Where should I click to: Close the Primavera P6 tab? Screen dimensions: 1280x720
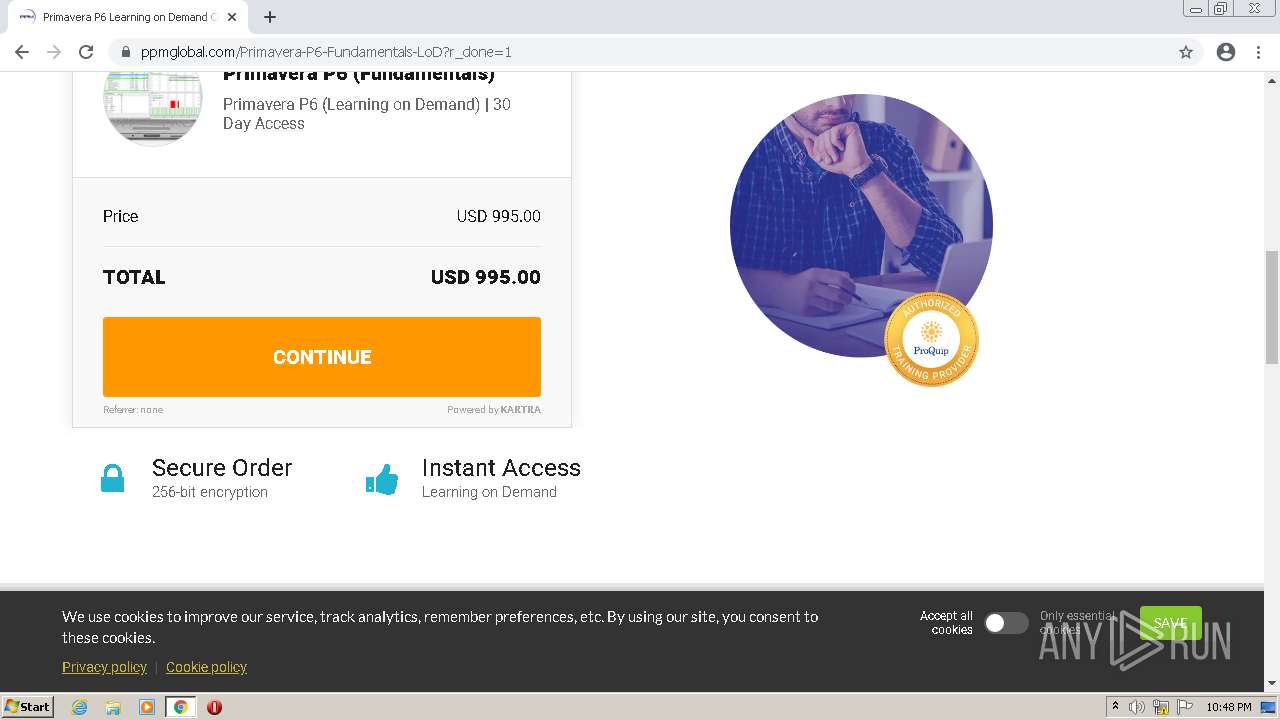[233, 17]
